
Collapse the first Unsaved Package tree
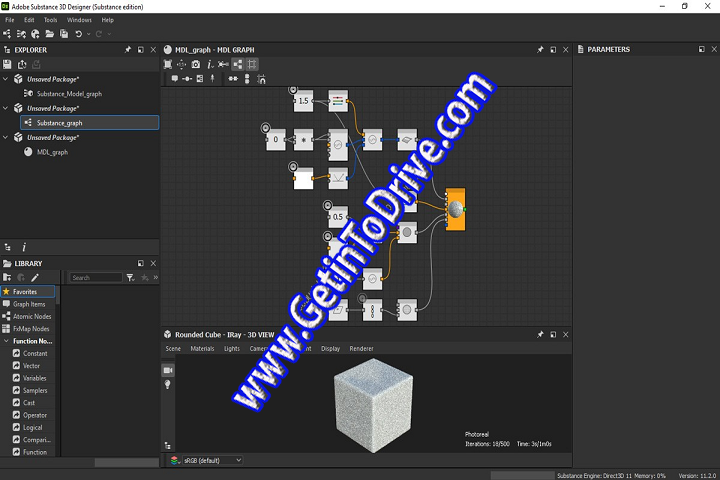tap(6, 79)
